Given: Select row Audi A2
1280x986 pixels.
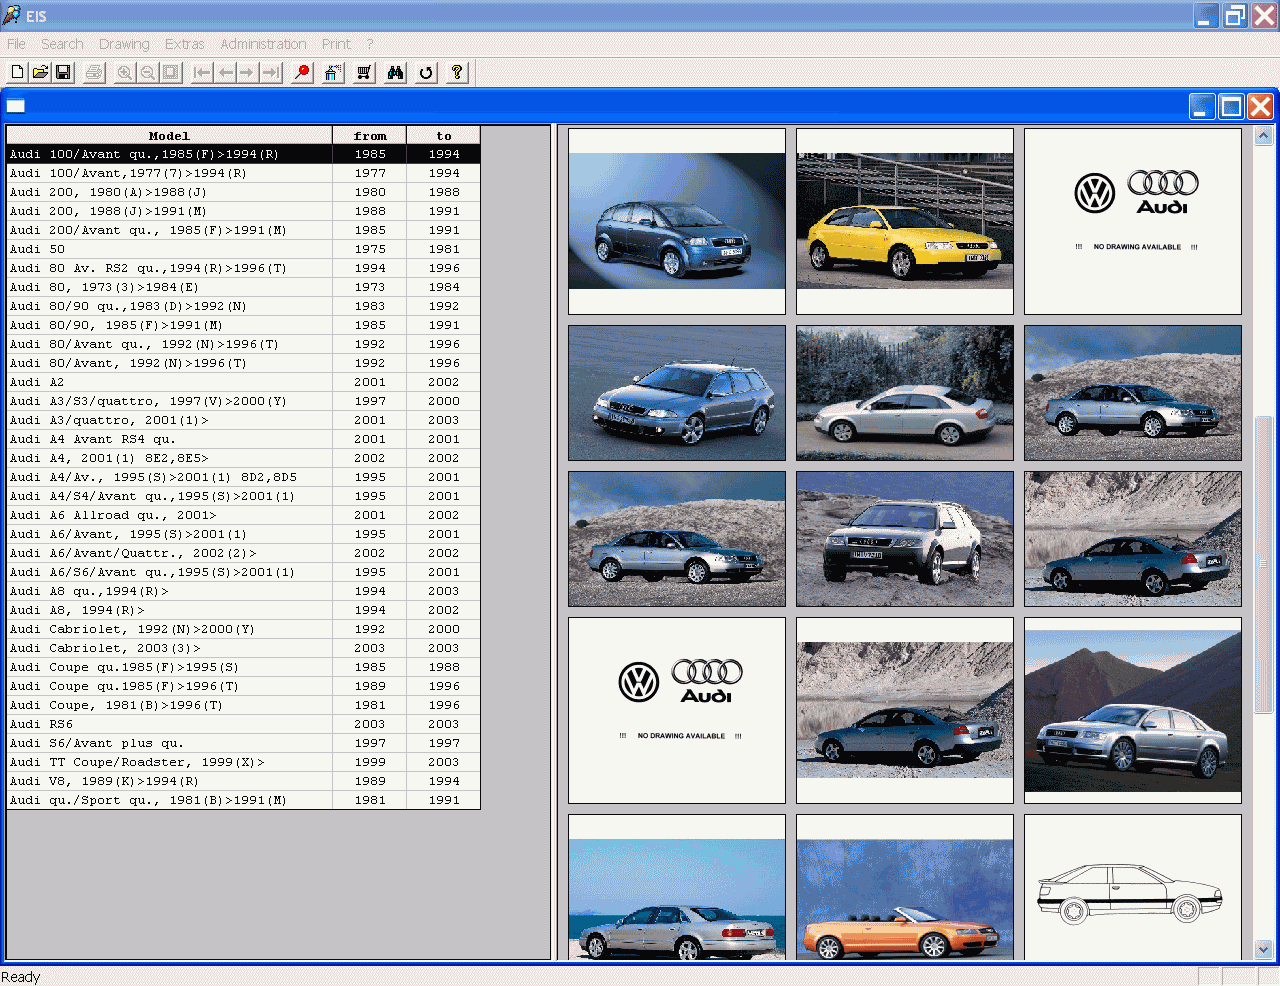Looking at the screenshot, I should point(243,382).
